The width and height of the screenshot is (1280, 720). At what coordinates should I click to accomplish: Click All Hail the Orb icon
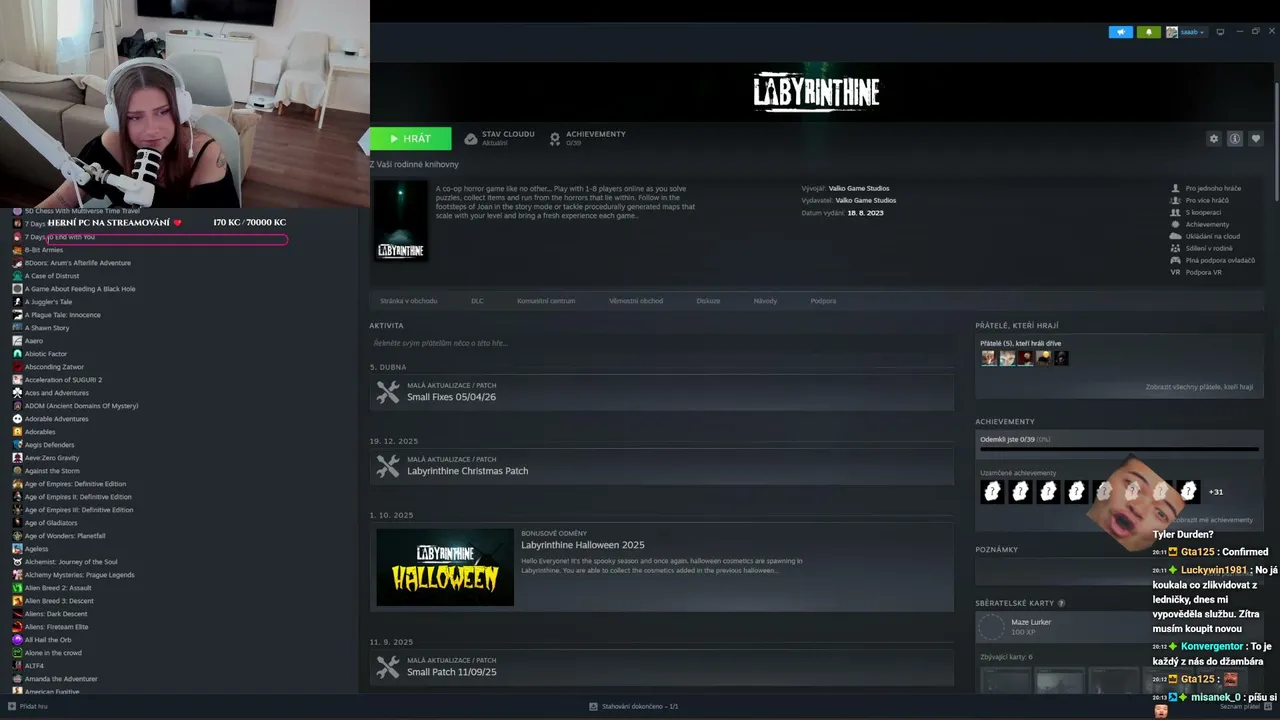(17, 640)
